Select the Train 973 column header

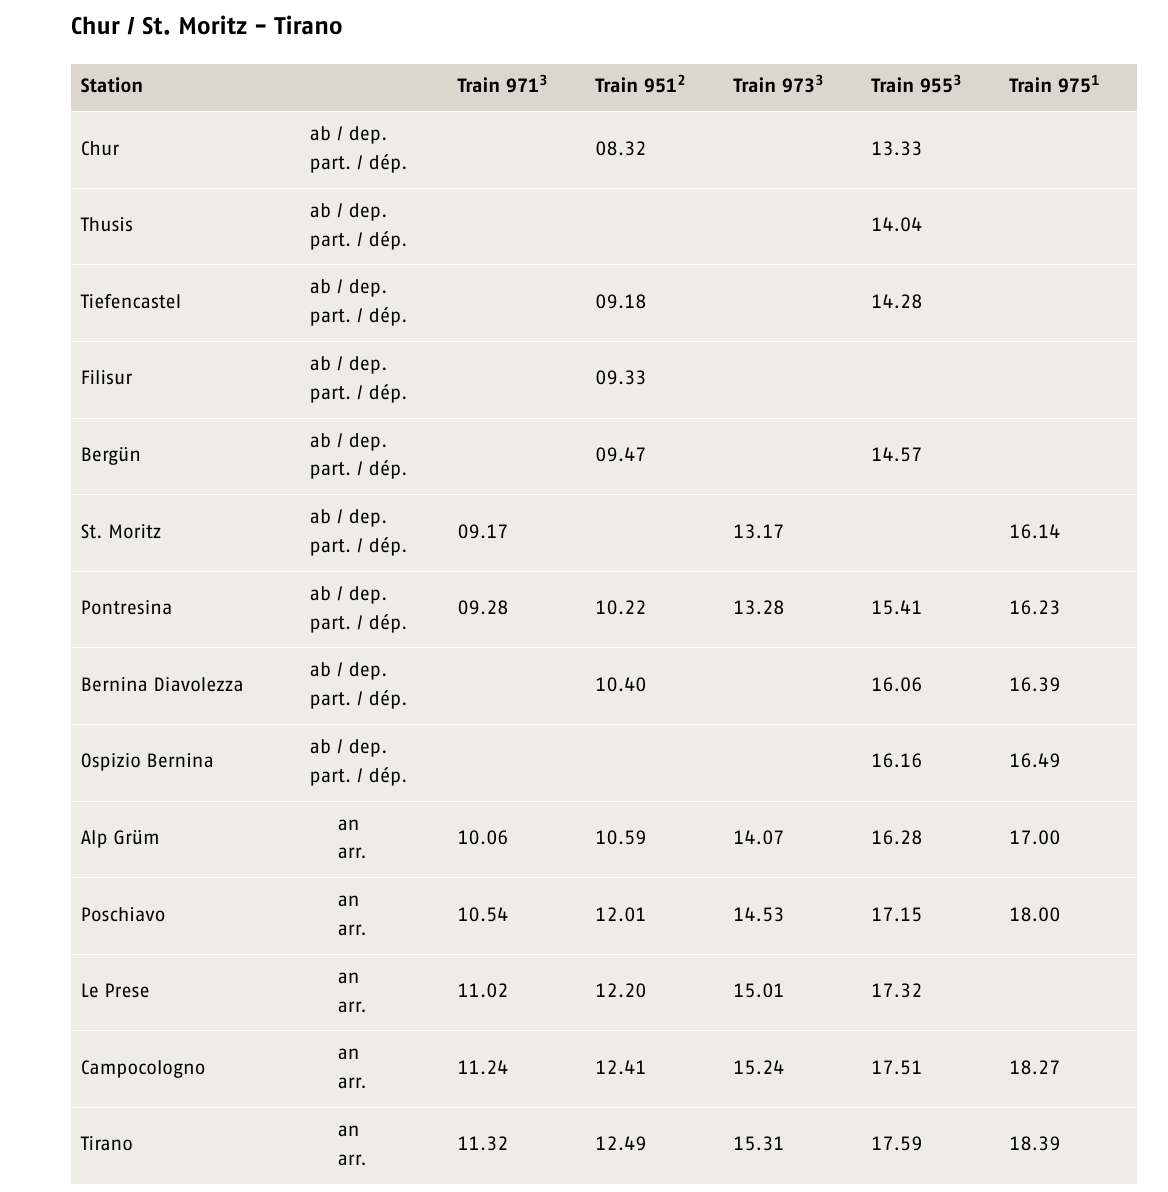pyautogui.click(x=778, y=84)
